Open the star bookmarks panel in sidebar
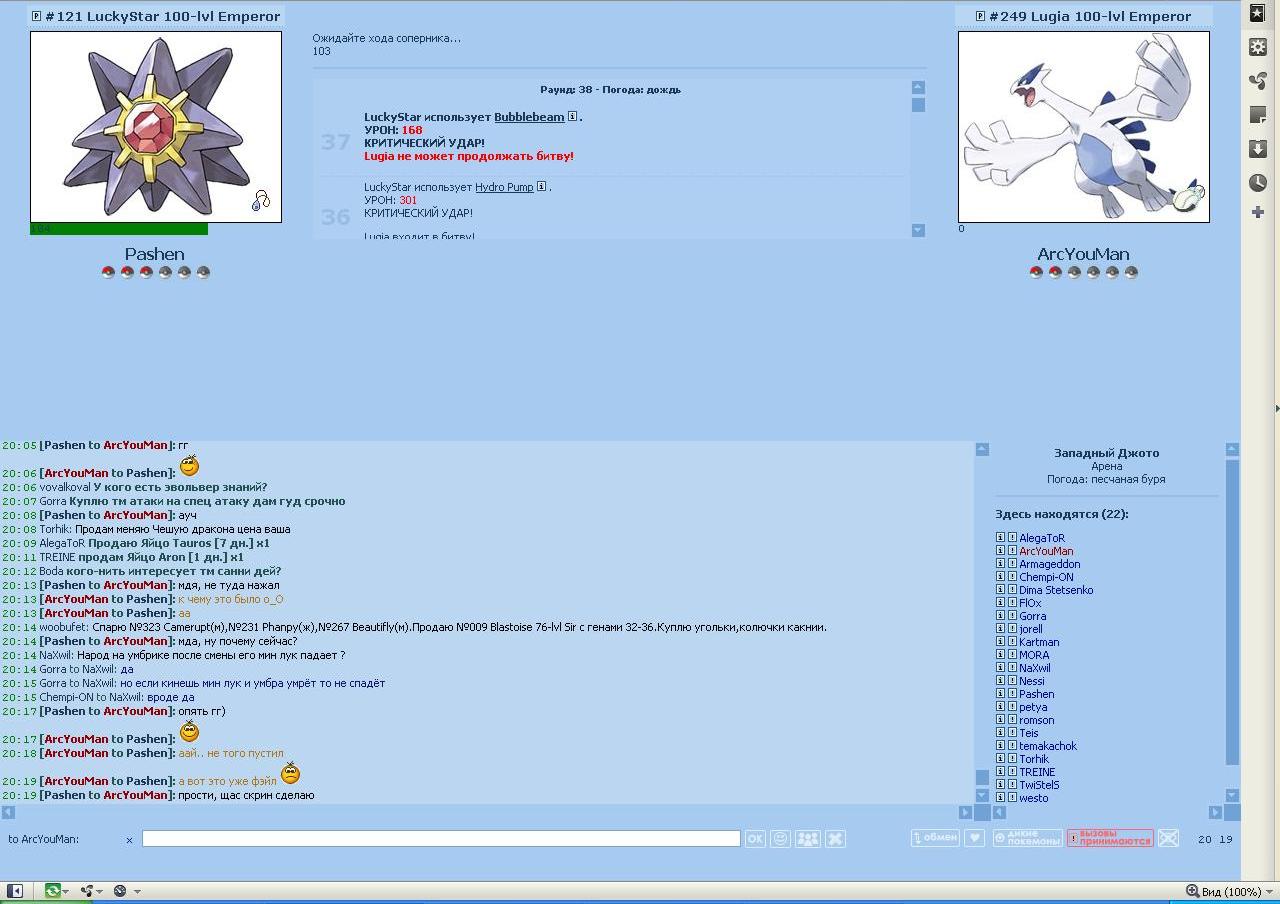 1258,13
